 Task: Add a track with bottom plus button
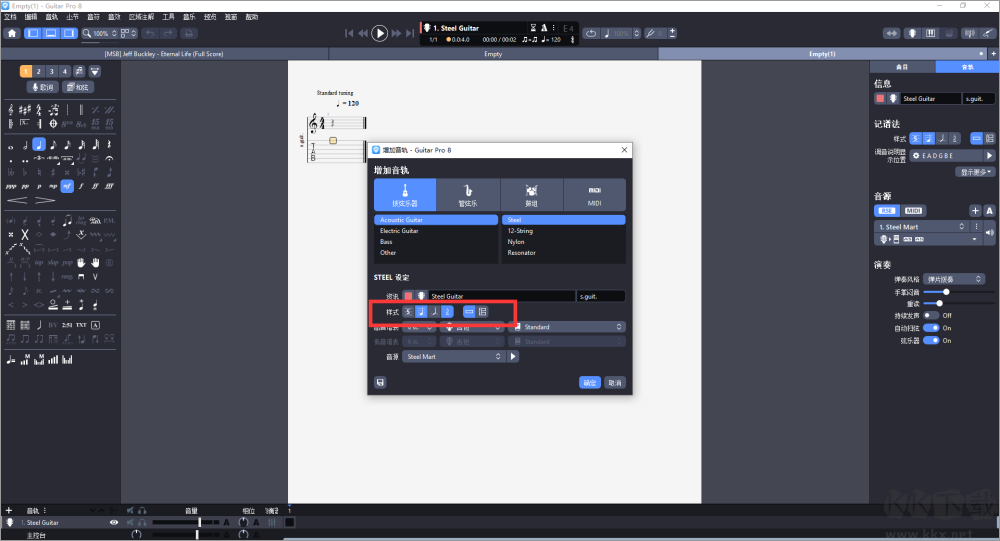(9, 510)
